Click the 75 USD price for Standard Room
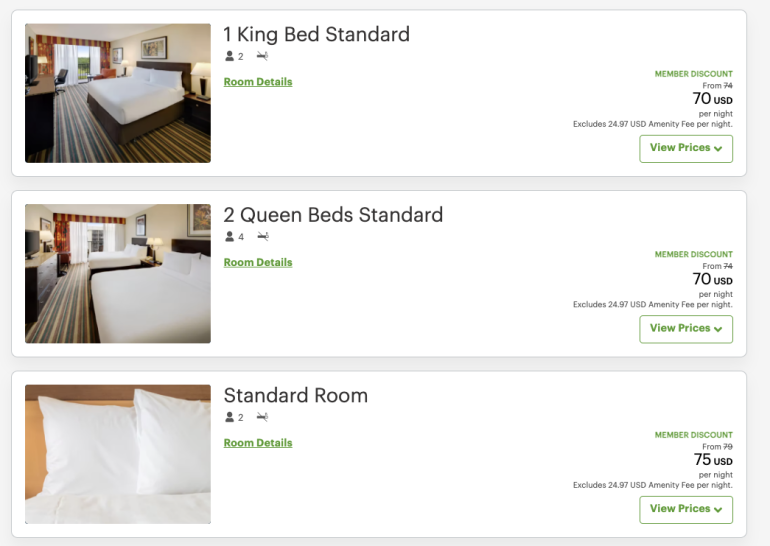 712,460
